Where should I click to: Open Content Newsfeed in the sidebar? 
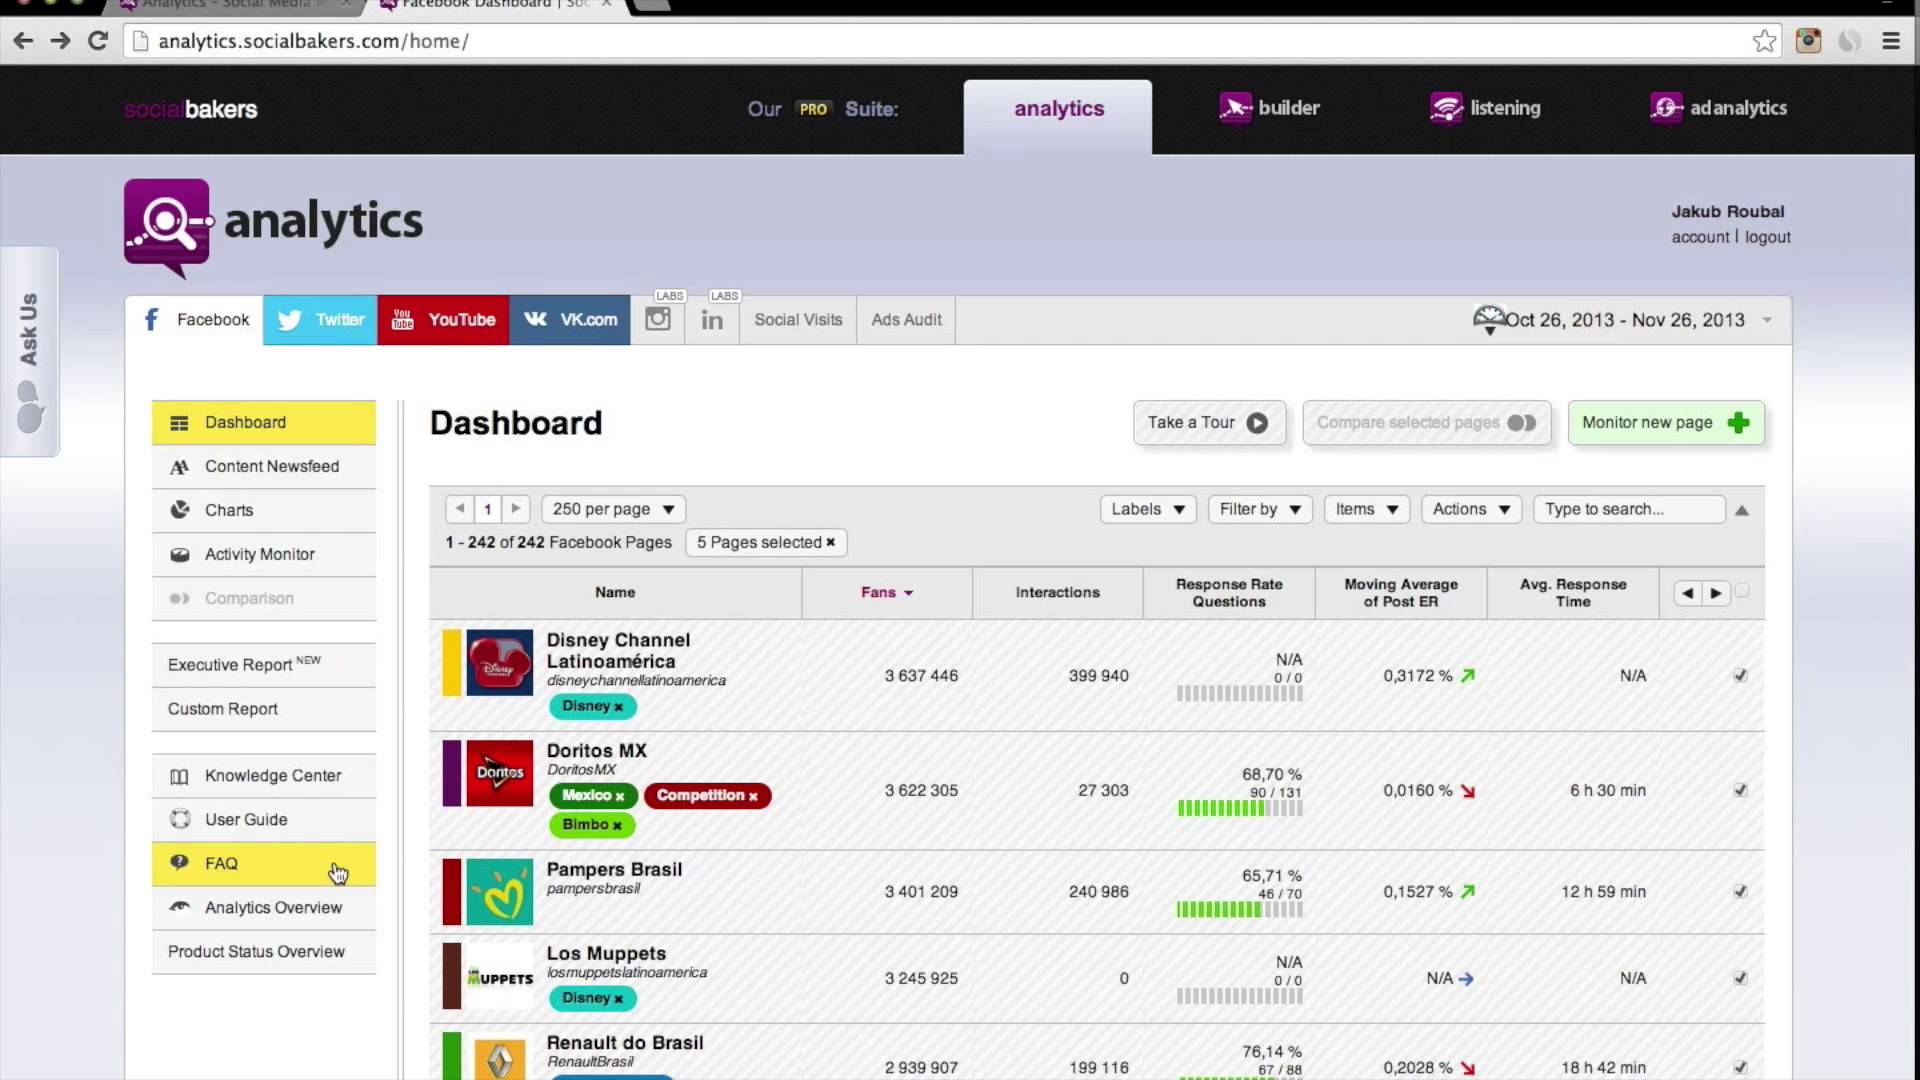tap(264, 467)
